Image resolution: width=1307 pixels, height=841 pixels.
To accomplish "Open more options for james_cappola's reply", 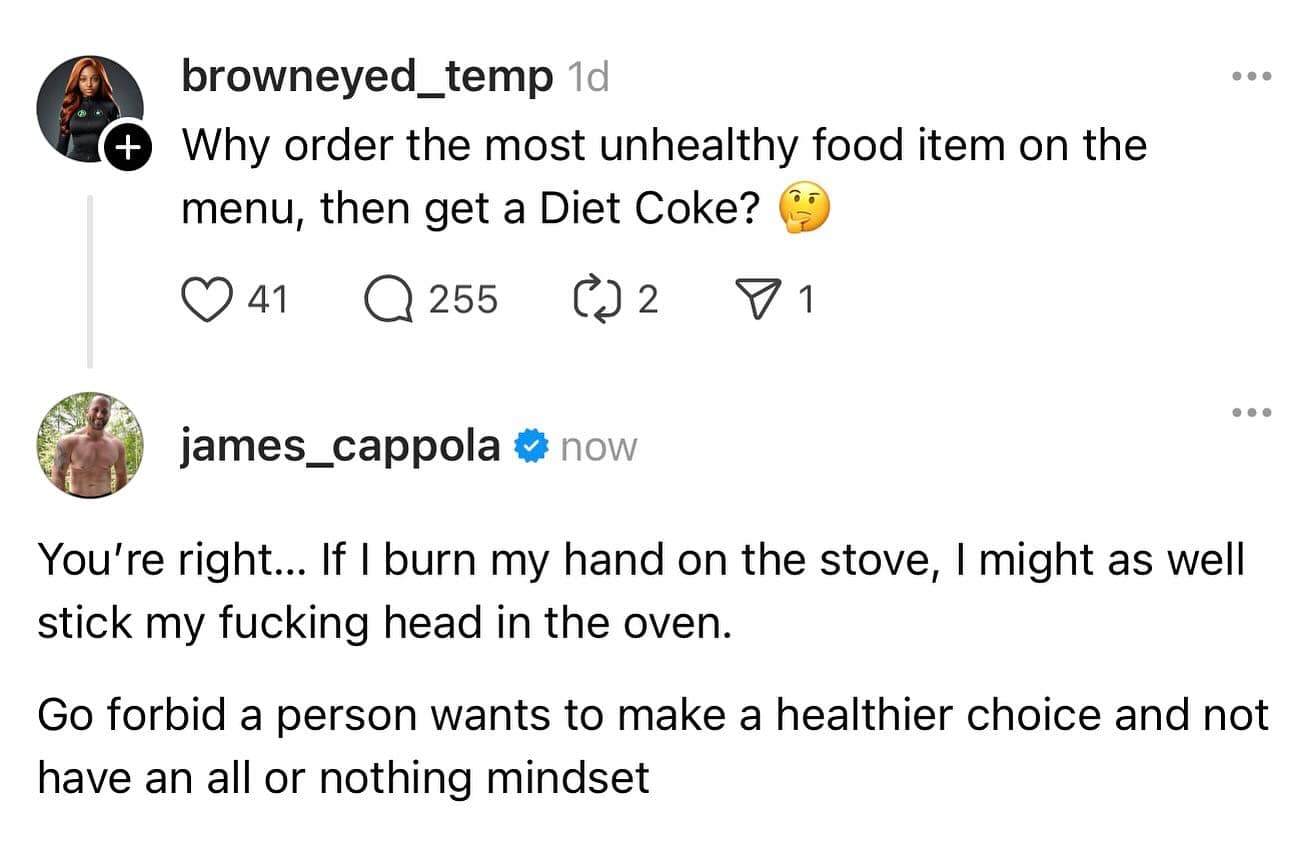I will coord(1252,412).
